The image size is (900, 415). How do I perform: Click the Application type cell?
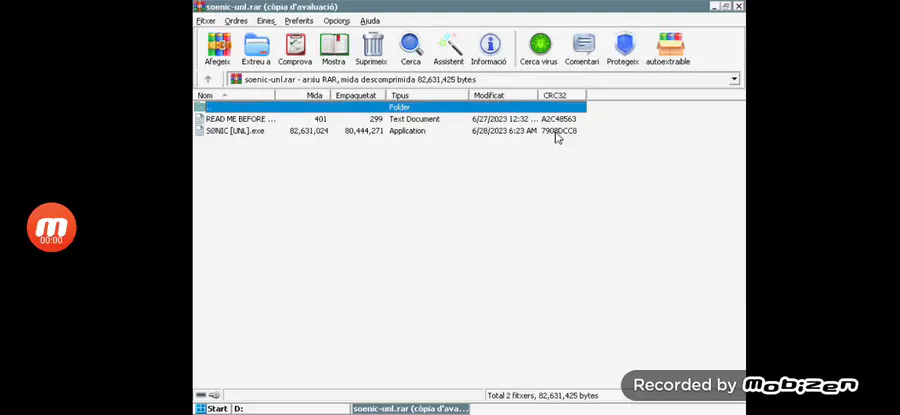407,131
